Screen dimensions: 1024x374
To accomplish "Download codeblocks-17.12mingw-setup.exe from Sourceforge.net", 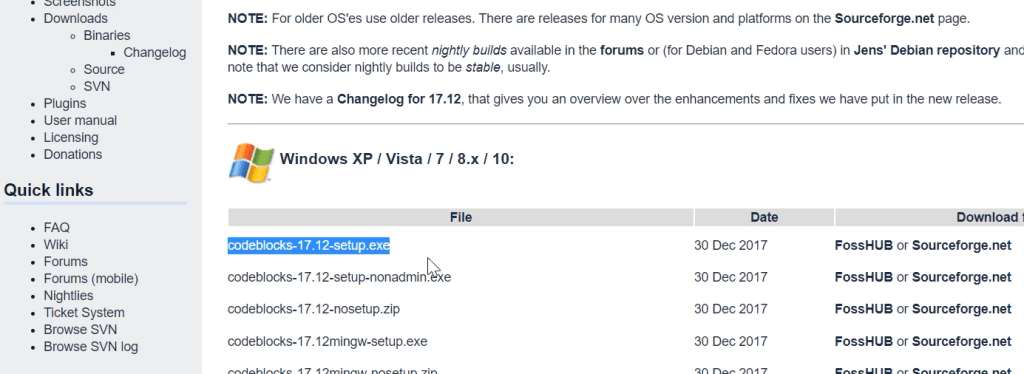I will tap(961, 341).
